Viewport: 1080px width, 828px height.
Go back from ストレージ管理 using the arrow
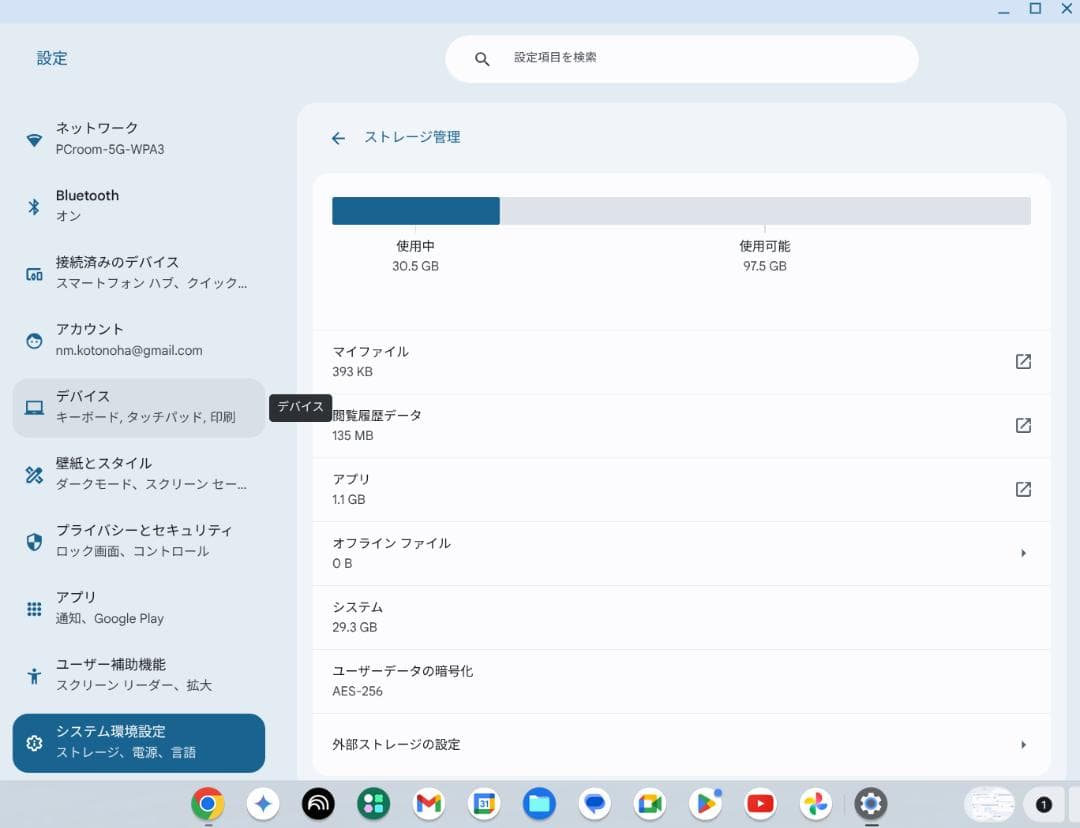[338, 137]
